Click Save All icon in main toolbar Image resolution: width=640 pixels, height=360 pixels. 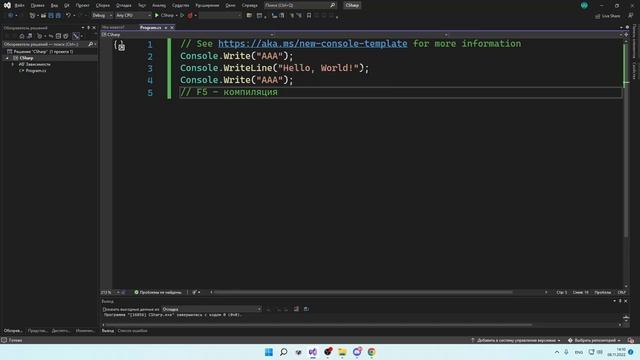pyautogui.click(x=58, y=16)
